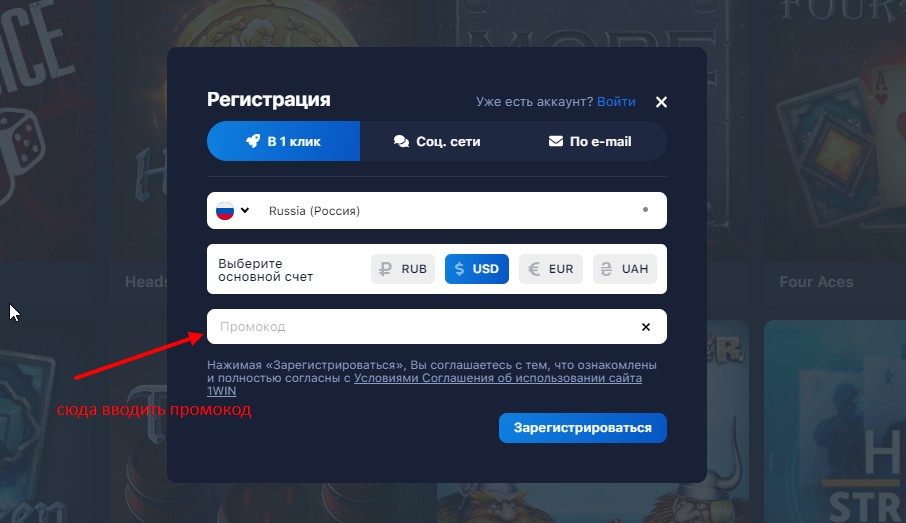Screen dimensions: 906x523
Task: Click the Russian flag icon
Action: (x=225, y=210)
